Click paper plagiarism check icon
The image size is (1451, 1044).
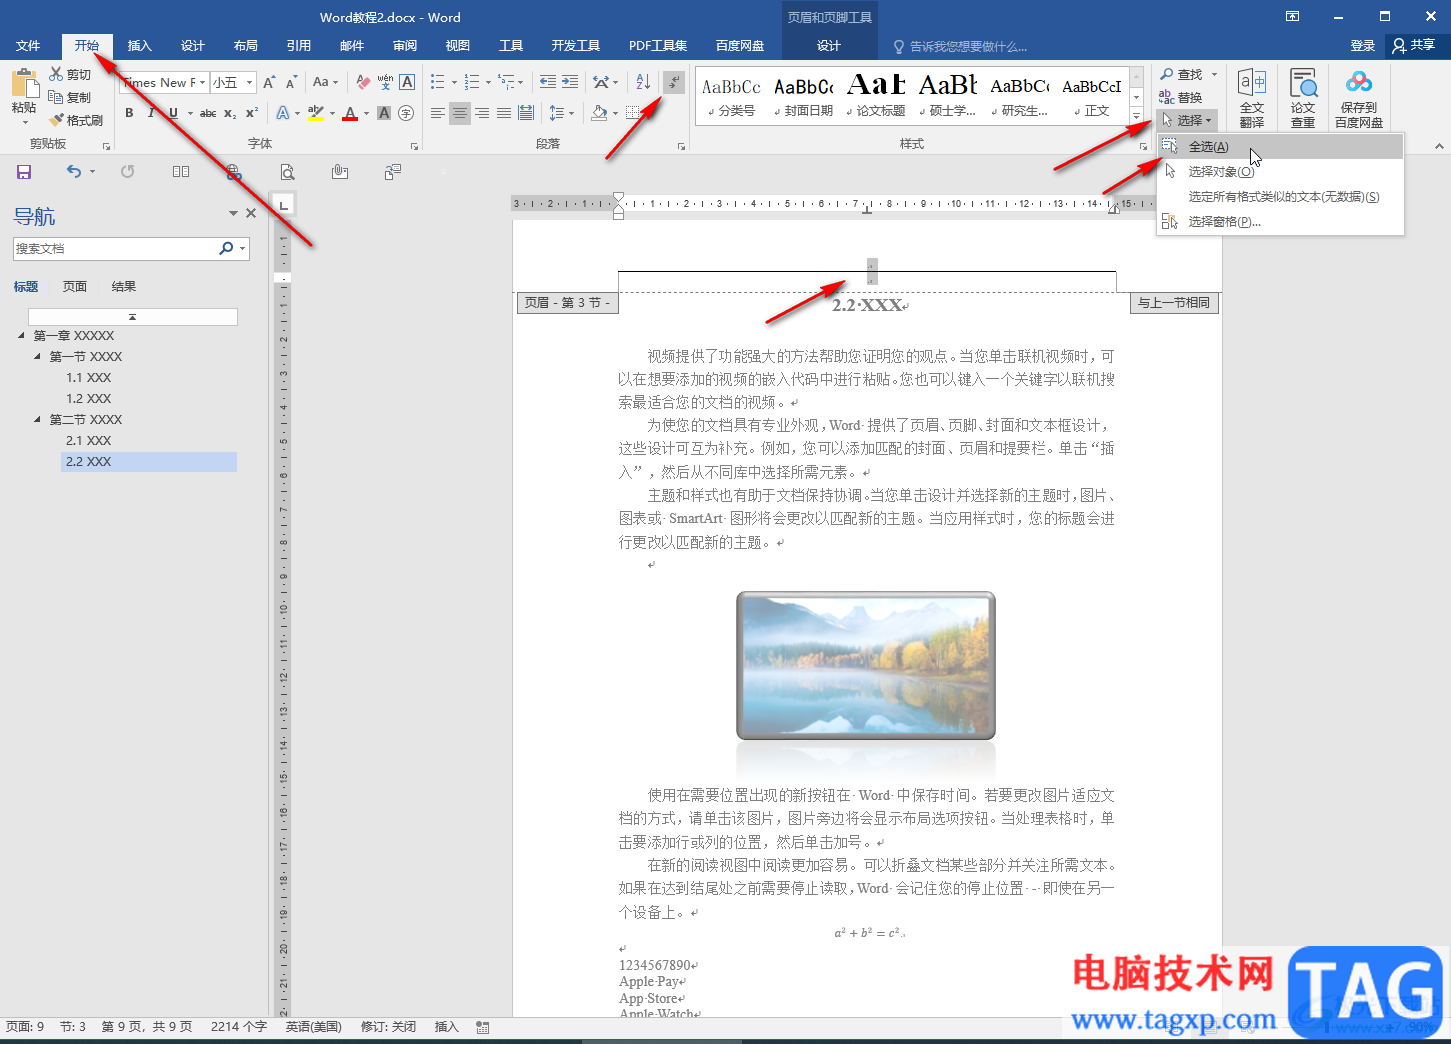(x=1303, y=98)
